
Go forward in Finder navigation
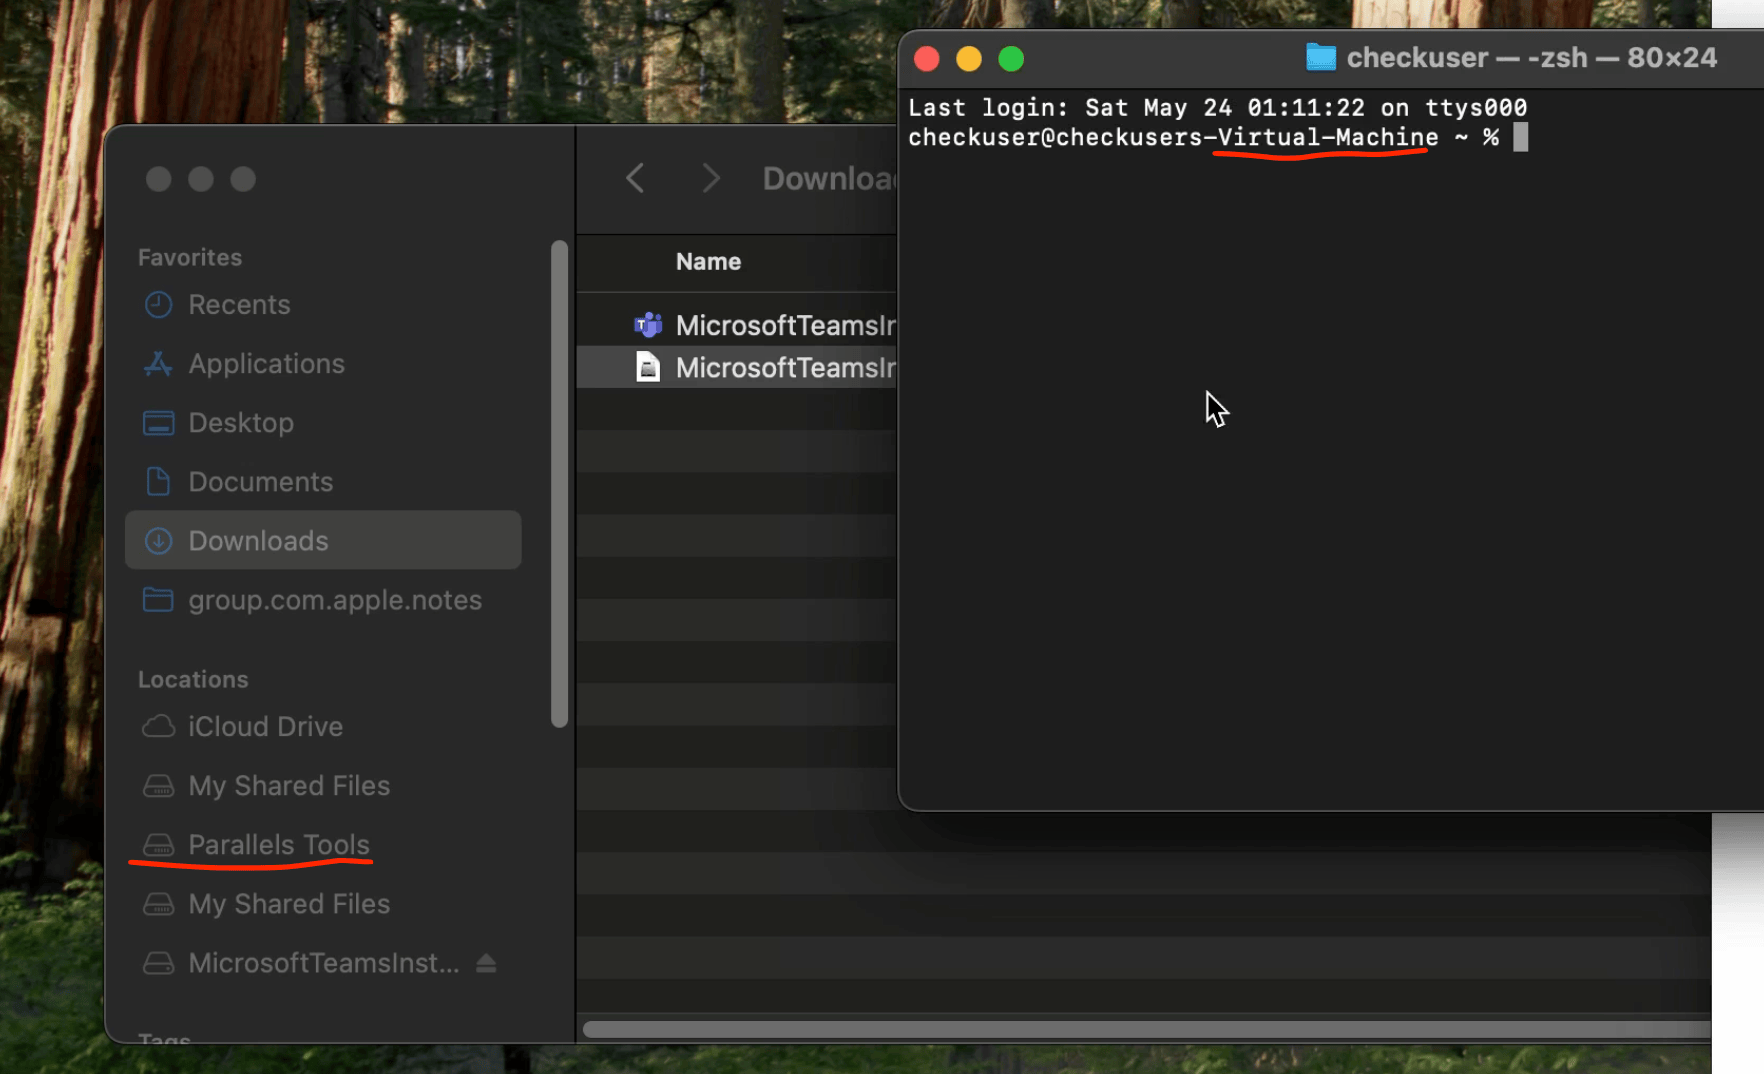click(710, 179)
